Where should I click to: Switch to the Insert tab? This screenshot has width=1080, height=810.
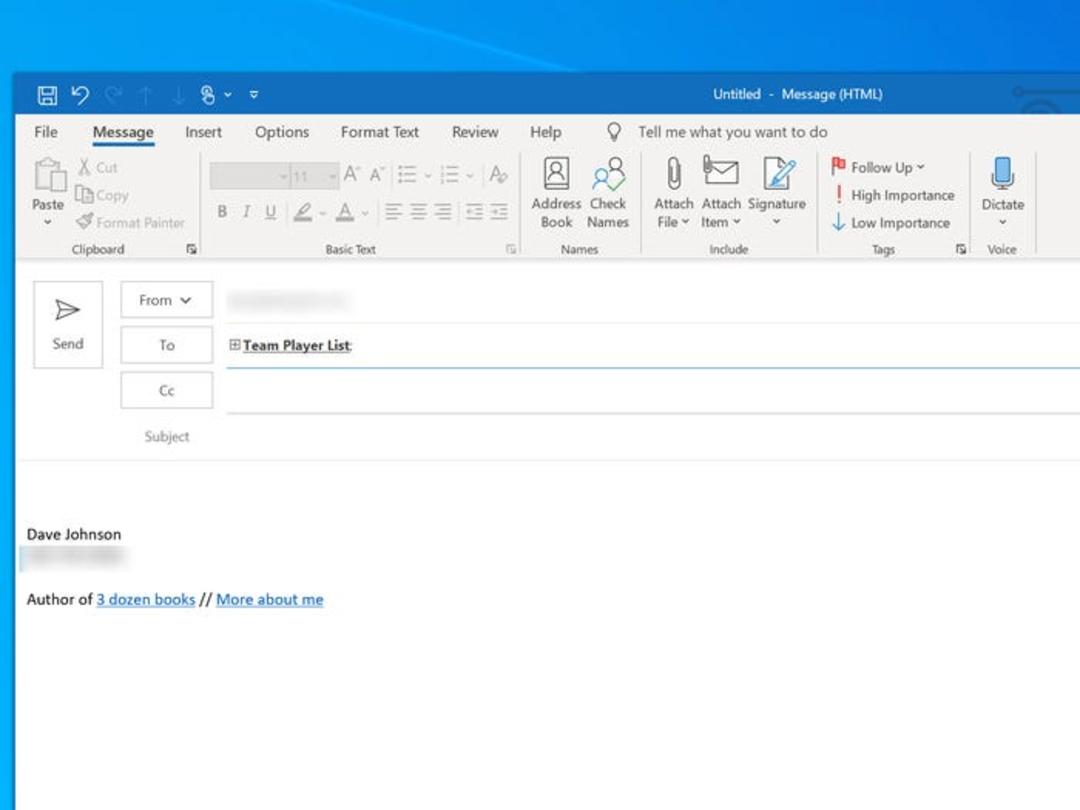click(x=203, y=132)
